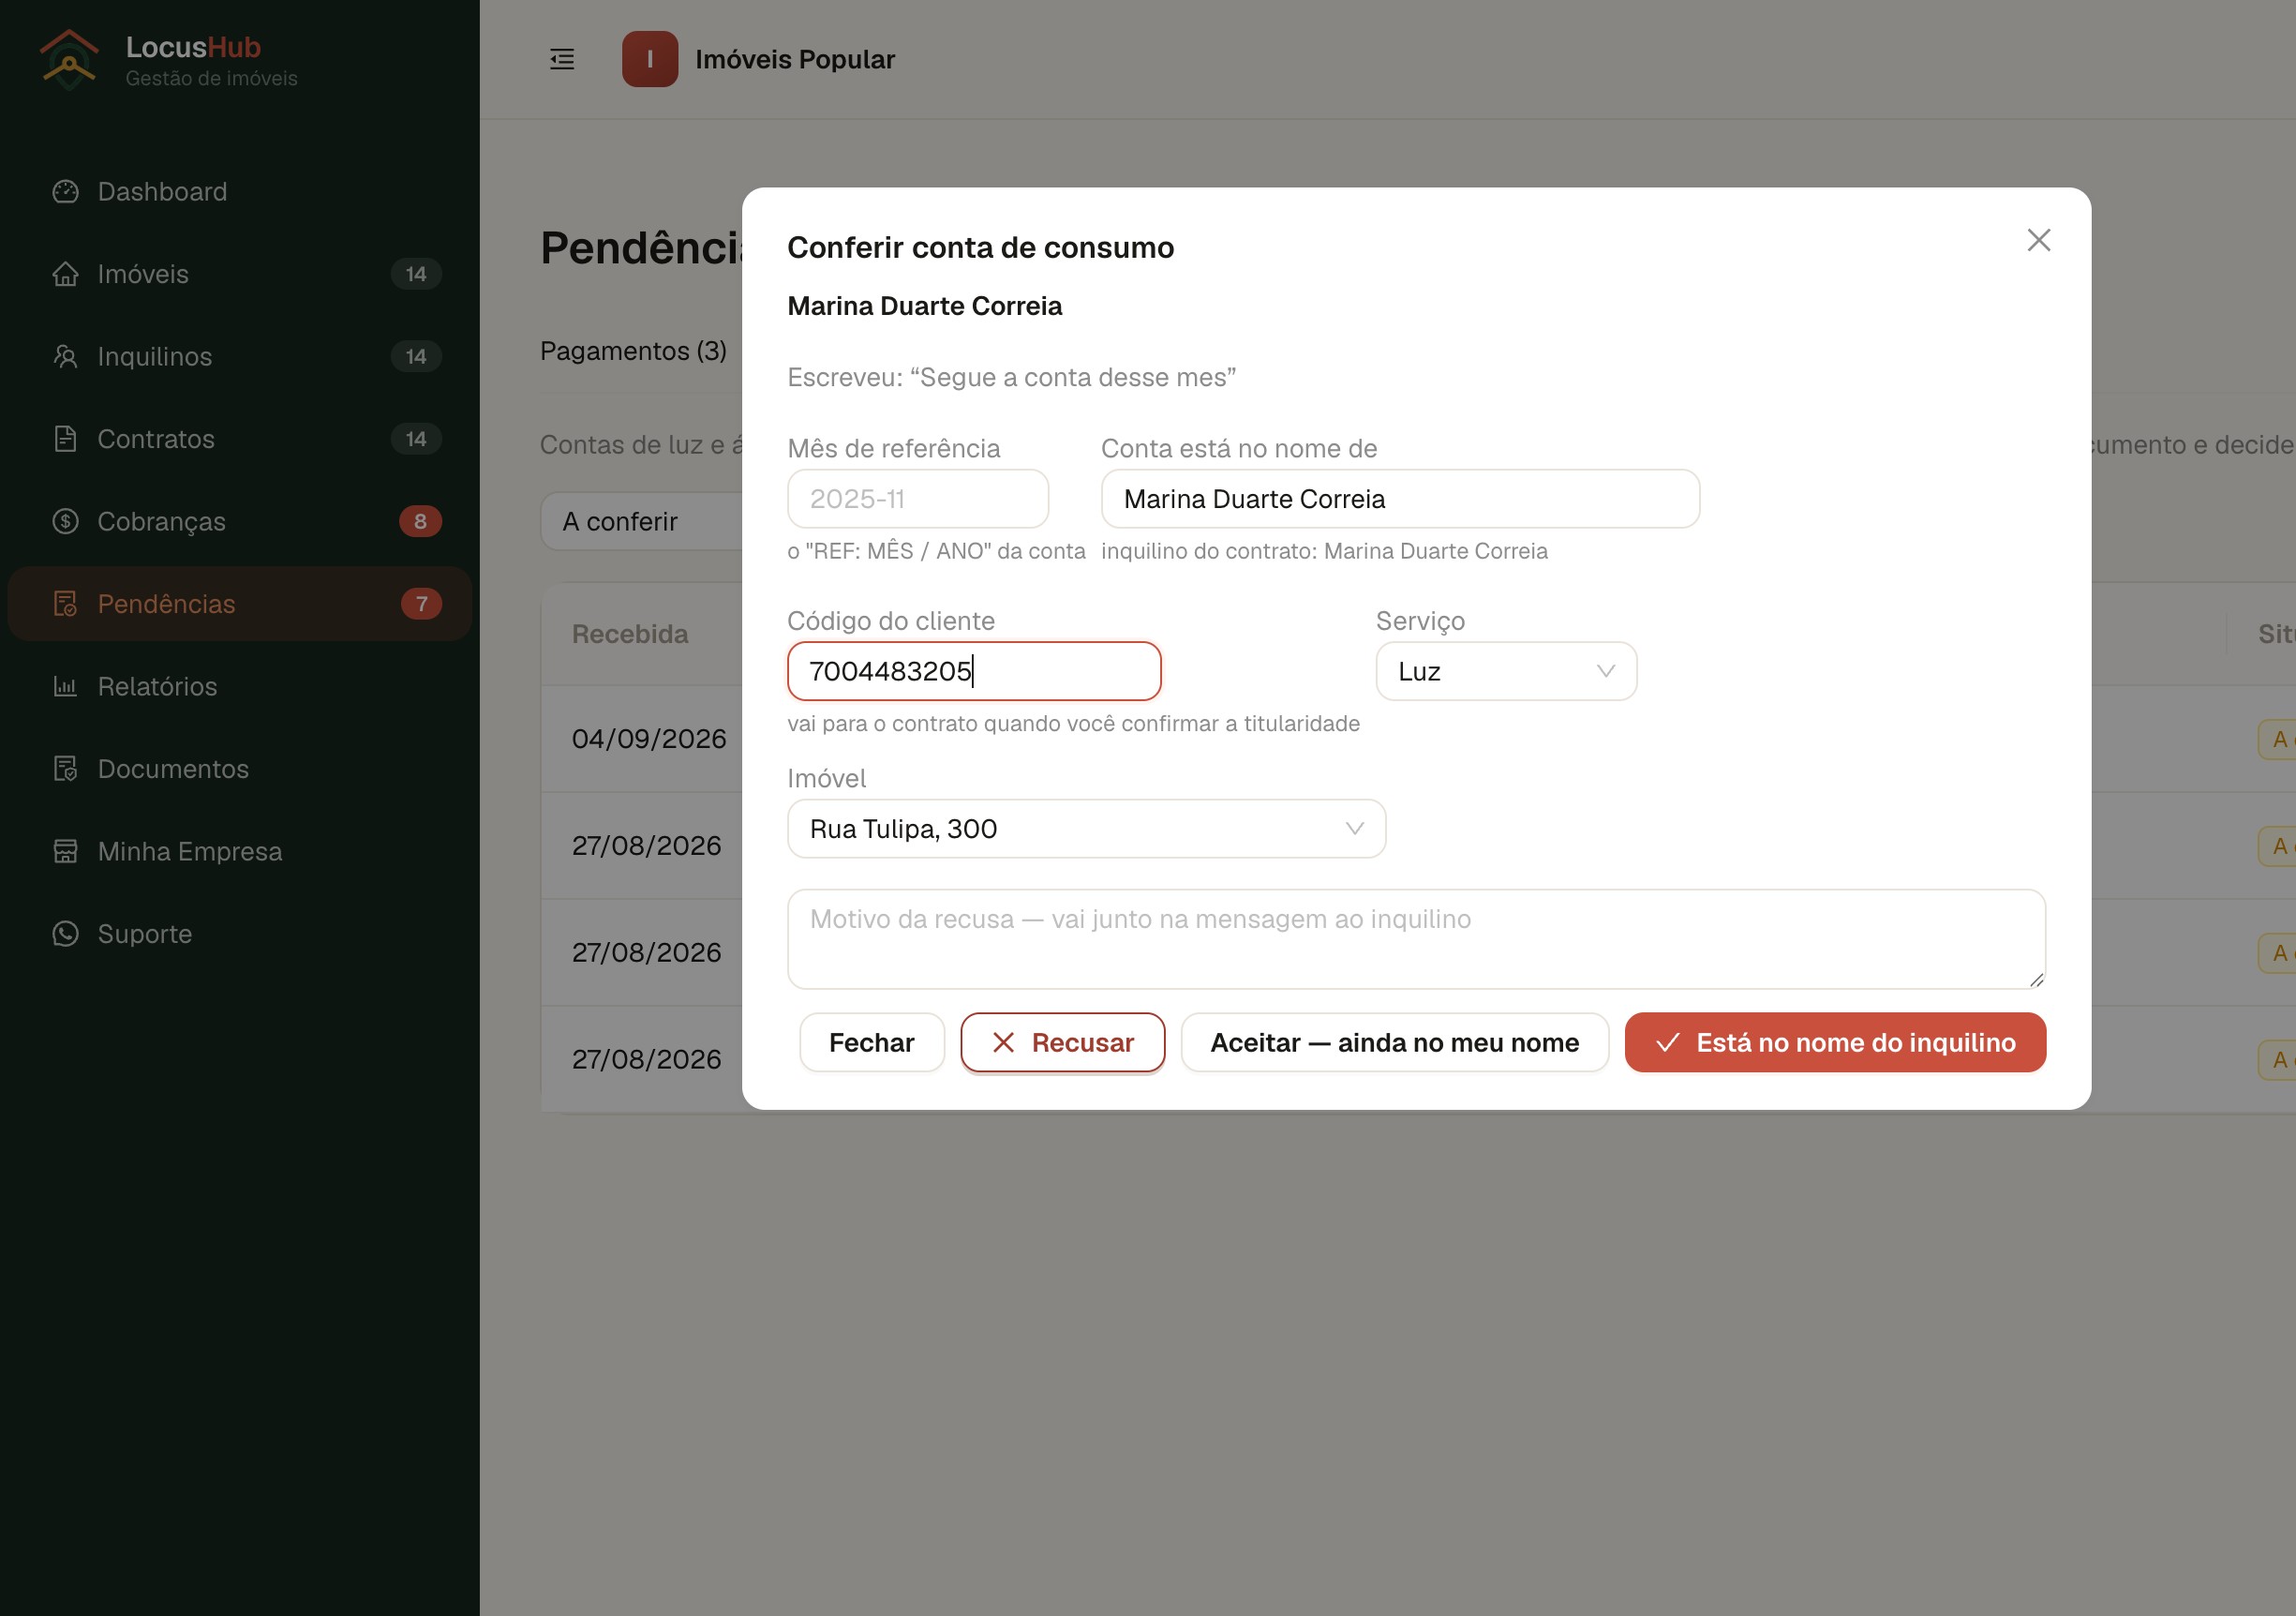Switch to the Pagamentos (3) tab
The image size is (2296, 1616).
tap(634, 351)
